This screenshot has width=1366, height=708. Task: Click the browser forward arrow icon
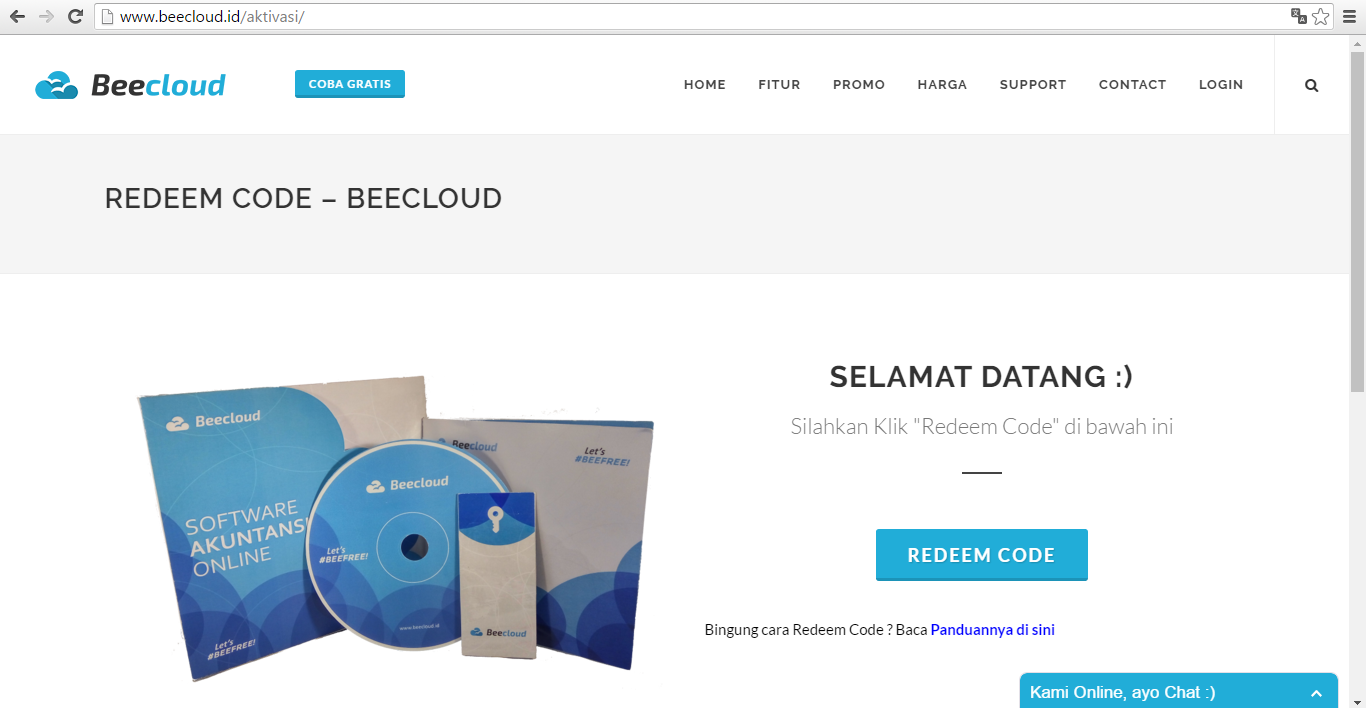(x=46, y=16)
